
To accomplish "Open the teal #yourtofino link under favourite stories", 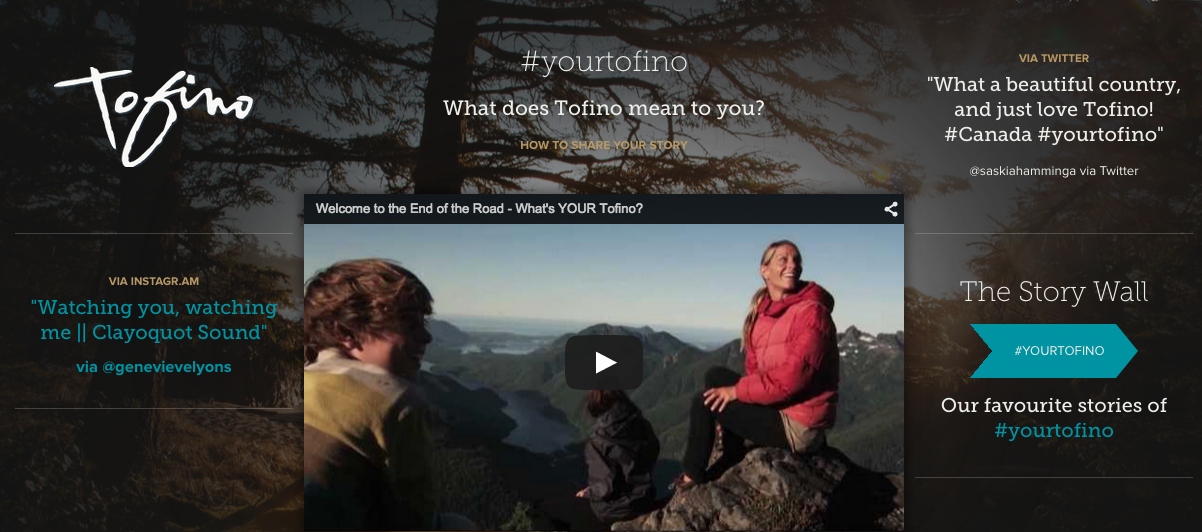I will 1054,431.
